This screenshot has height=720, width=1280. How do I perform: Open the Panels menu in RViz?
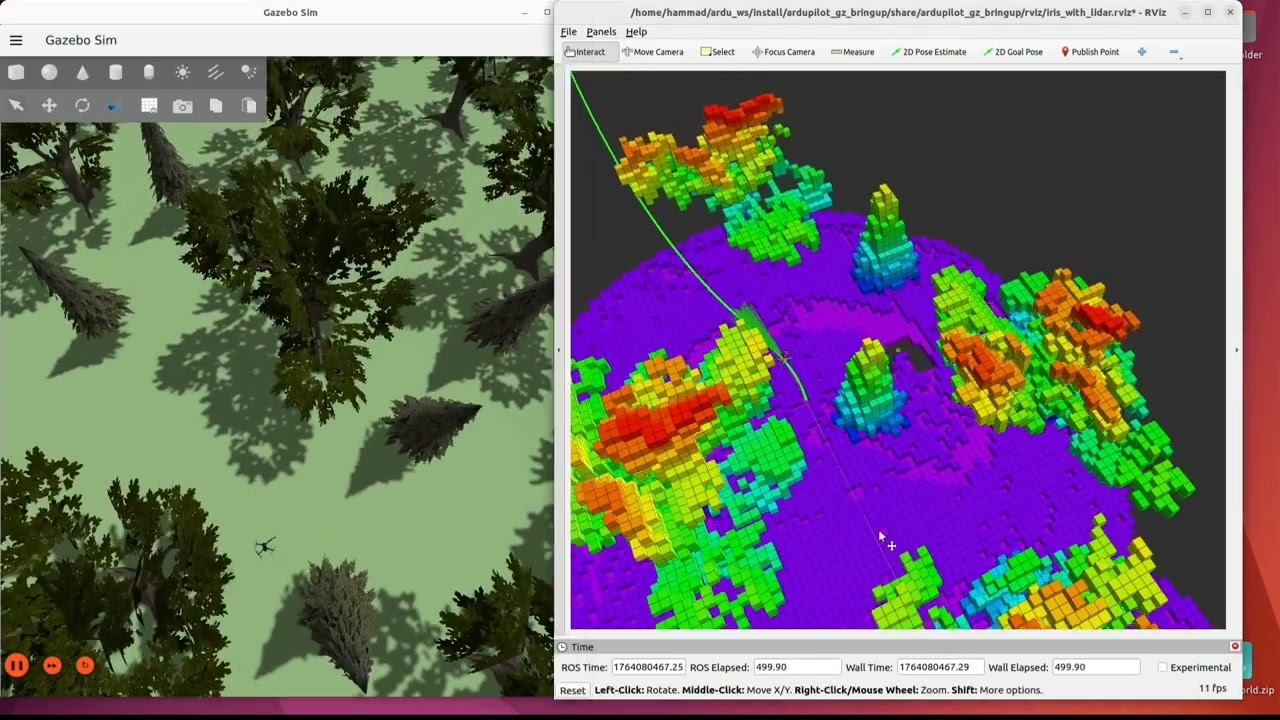click(601, 32)
